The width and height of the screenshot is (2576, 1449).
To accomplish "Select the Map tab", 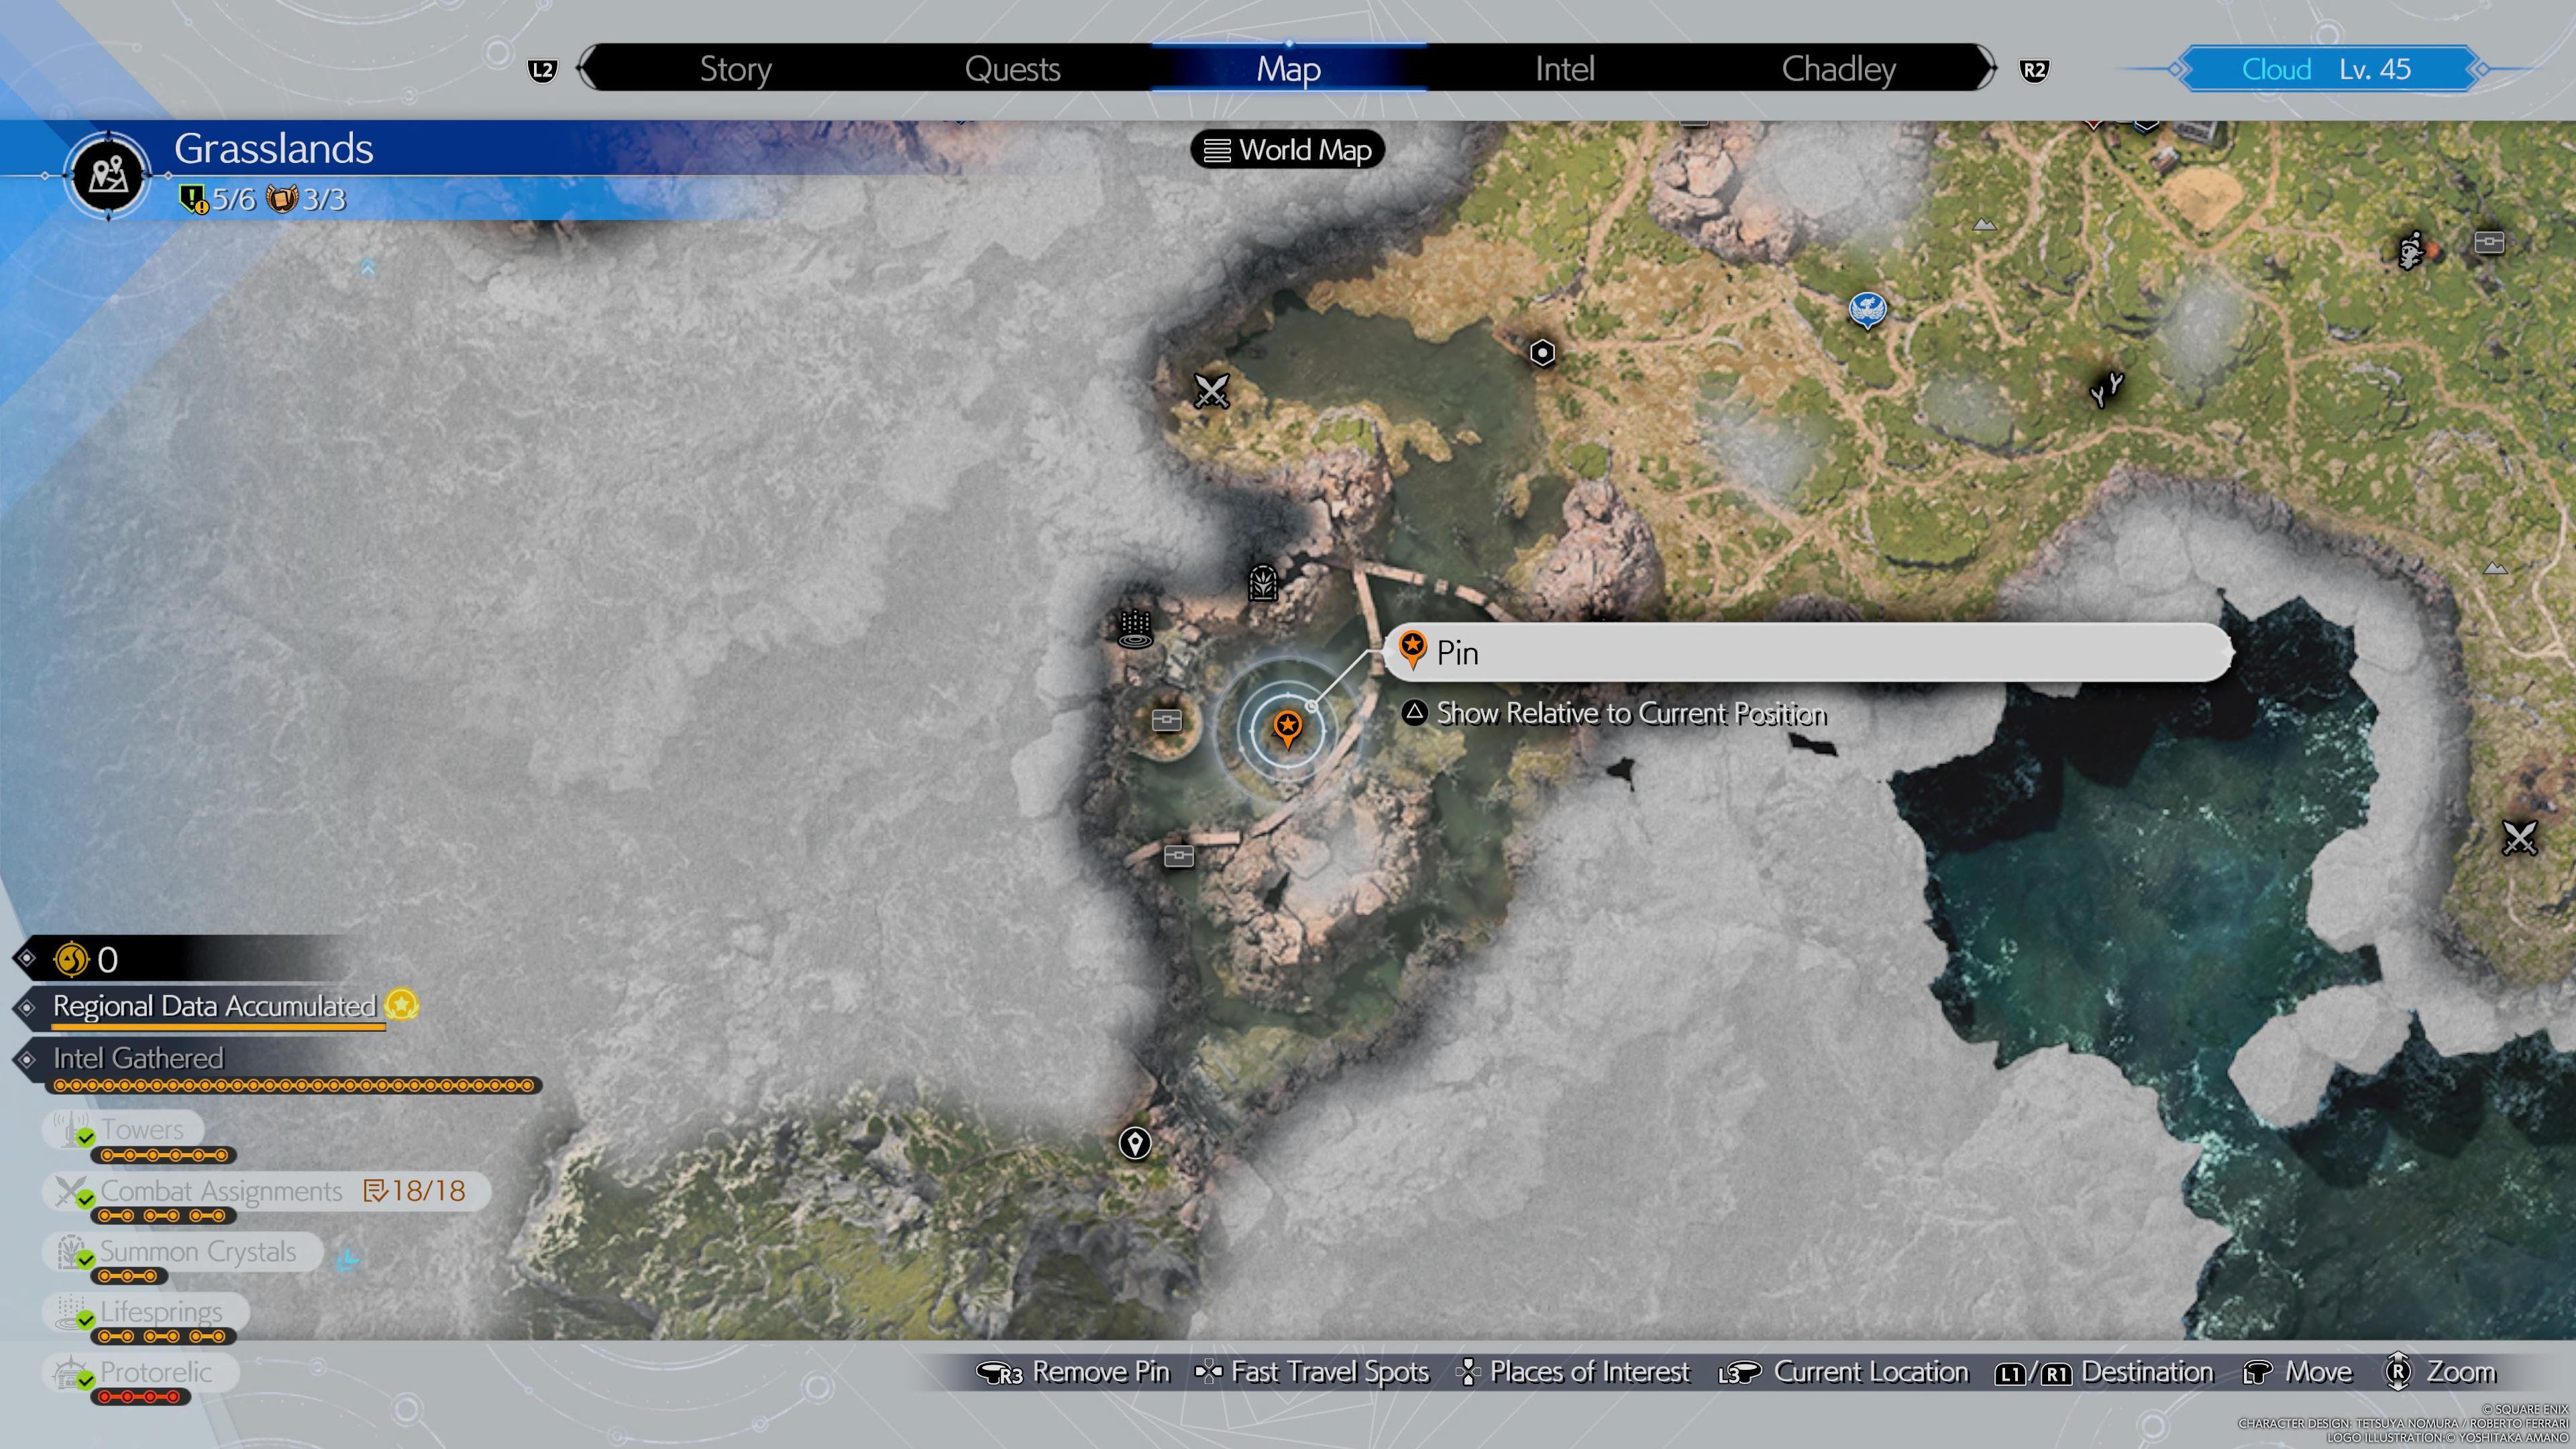I will click(1289, 69).
